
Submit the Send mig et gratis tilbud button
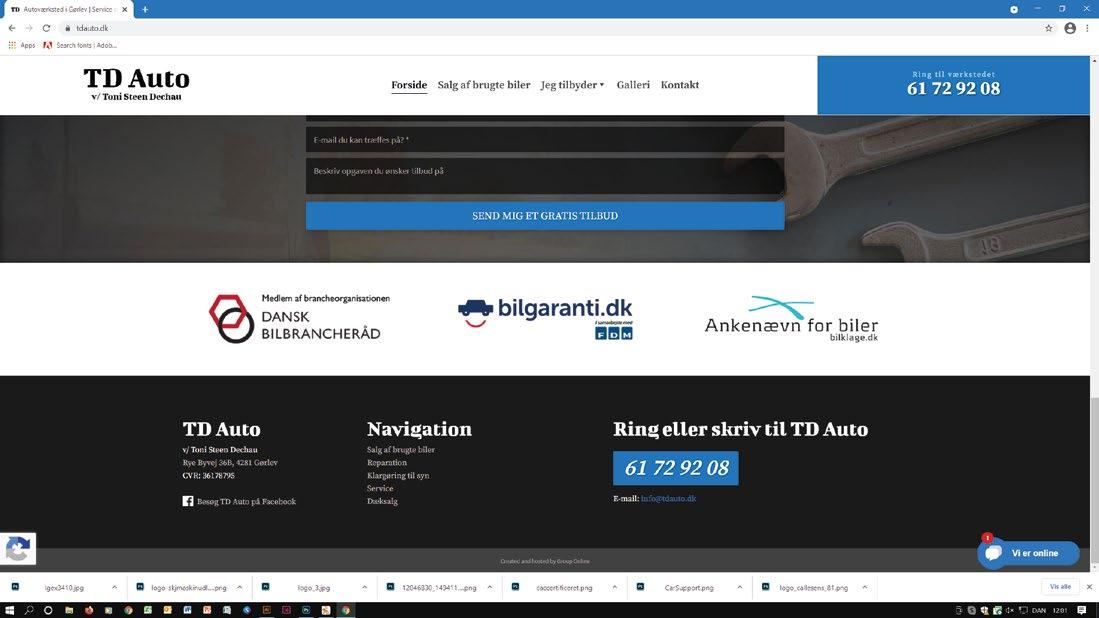click(x=545, y=216)
